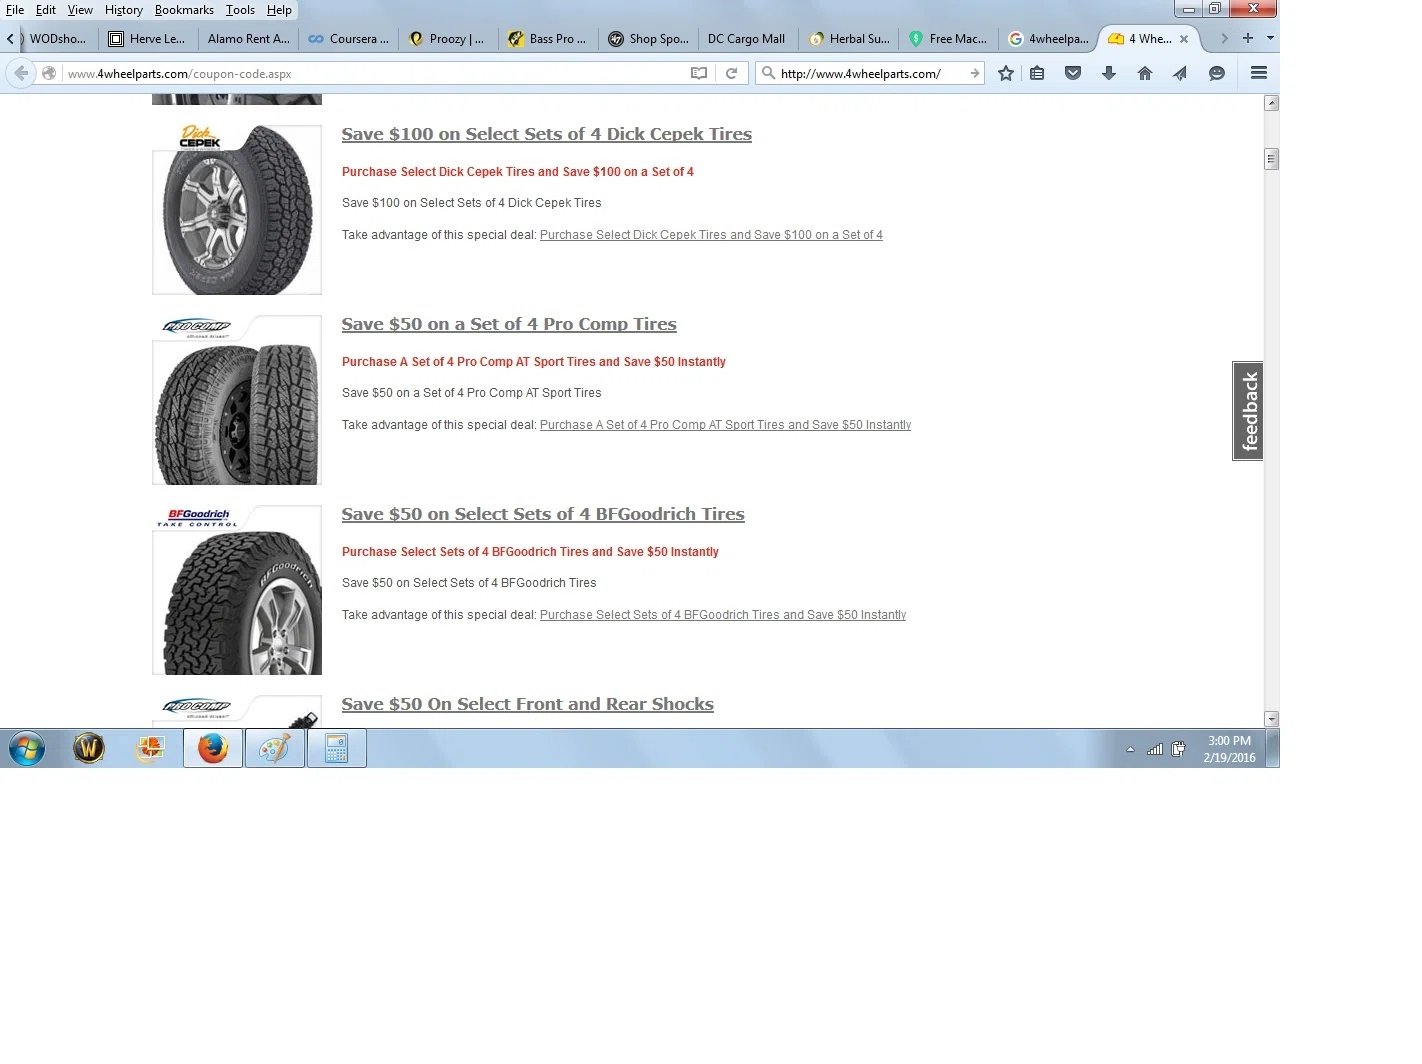Open Save $100 Dick Cepek Tires heading
Image resolution: width=1422 pixels, height=1064 pixels.
(x=547, y=134)
